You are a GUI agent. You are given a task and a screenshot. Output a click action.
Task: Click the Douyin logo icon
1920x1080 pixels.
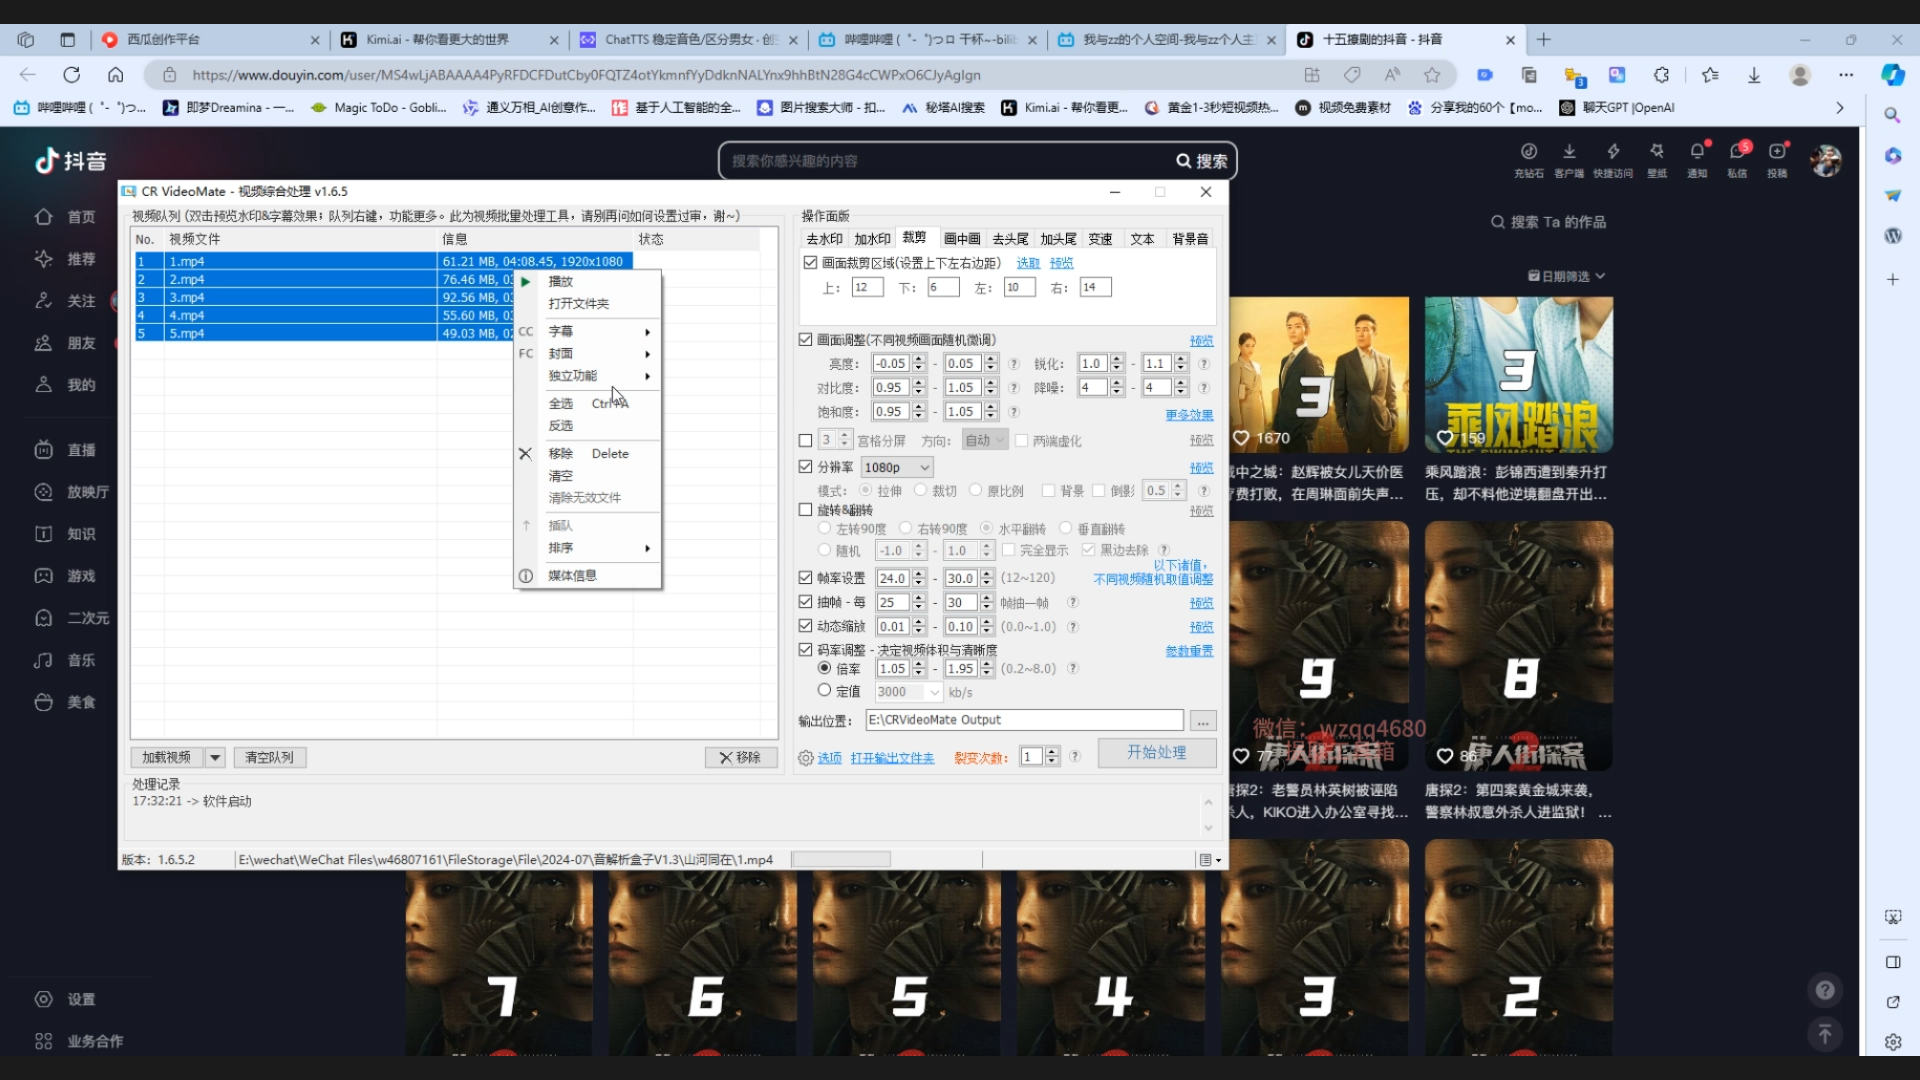(47, 161)
